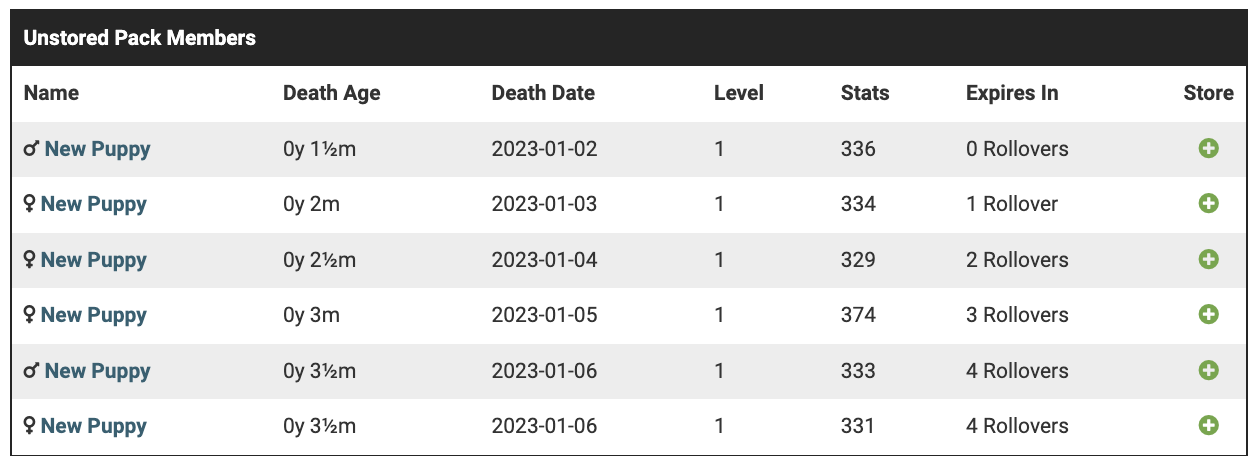Click female symbol beside puppy dying 2023-01-03
Image resolution: width=1256 pixels, height=468 pixels.
tap(30, 205)
